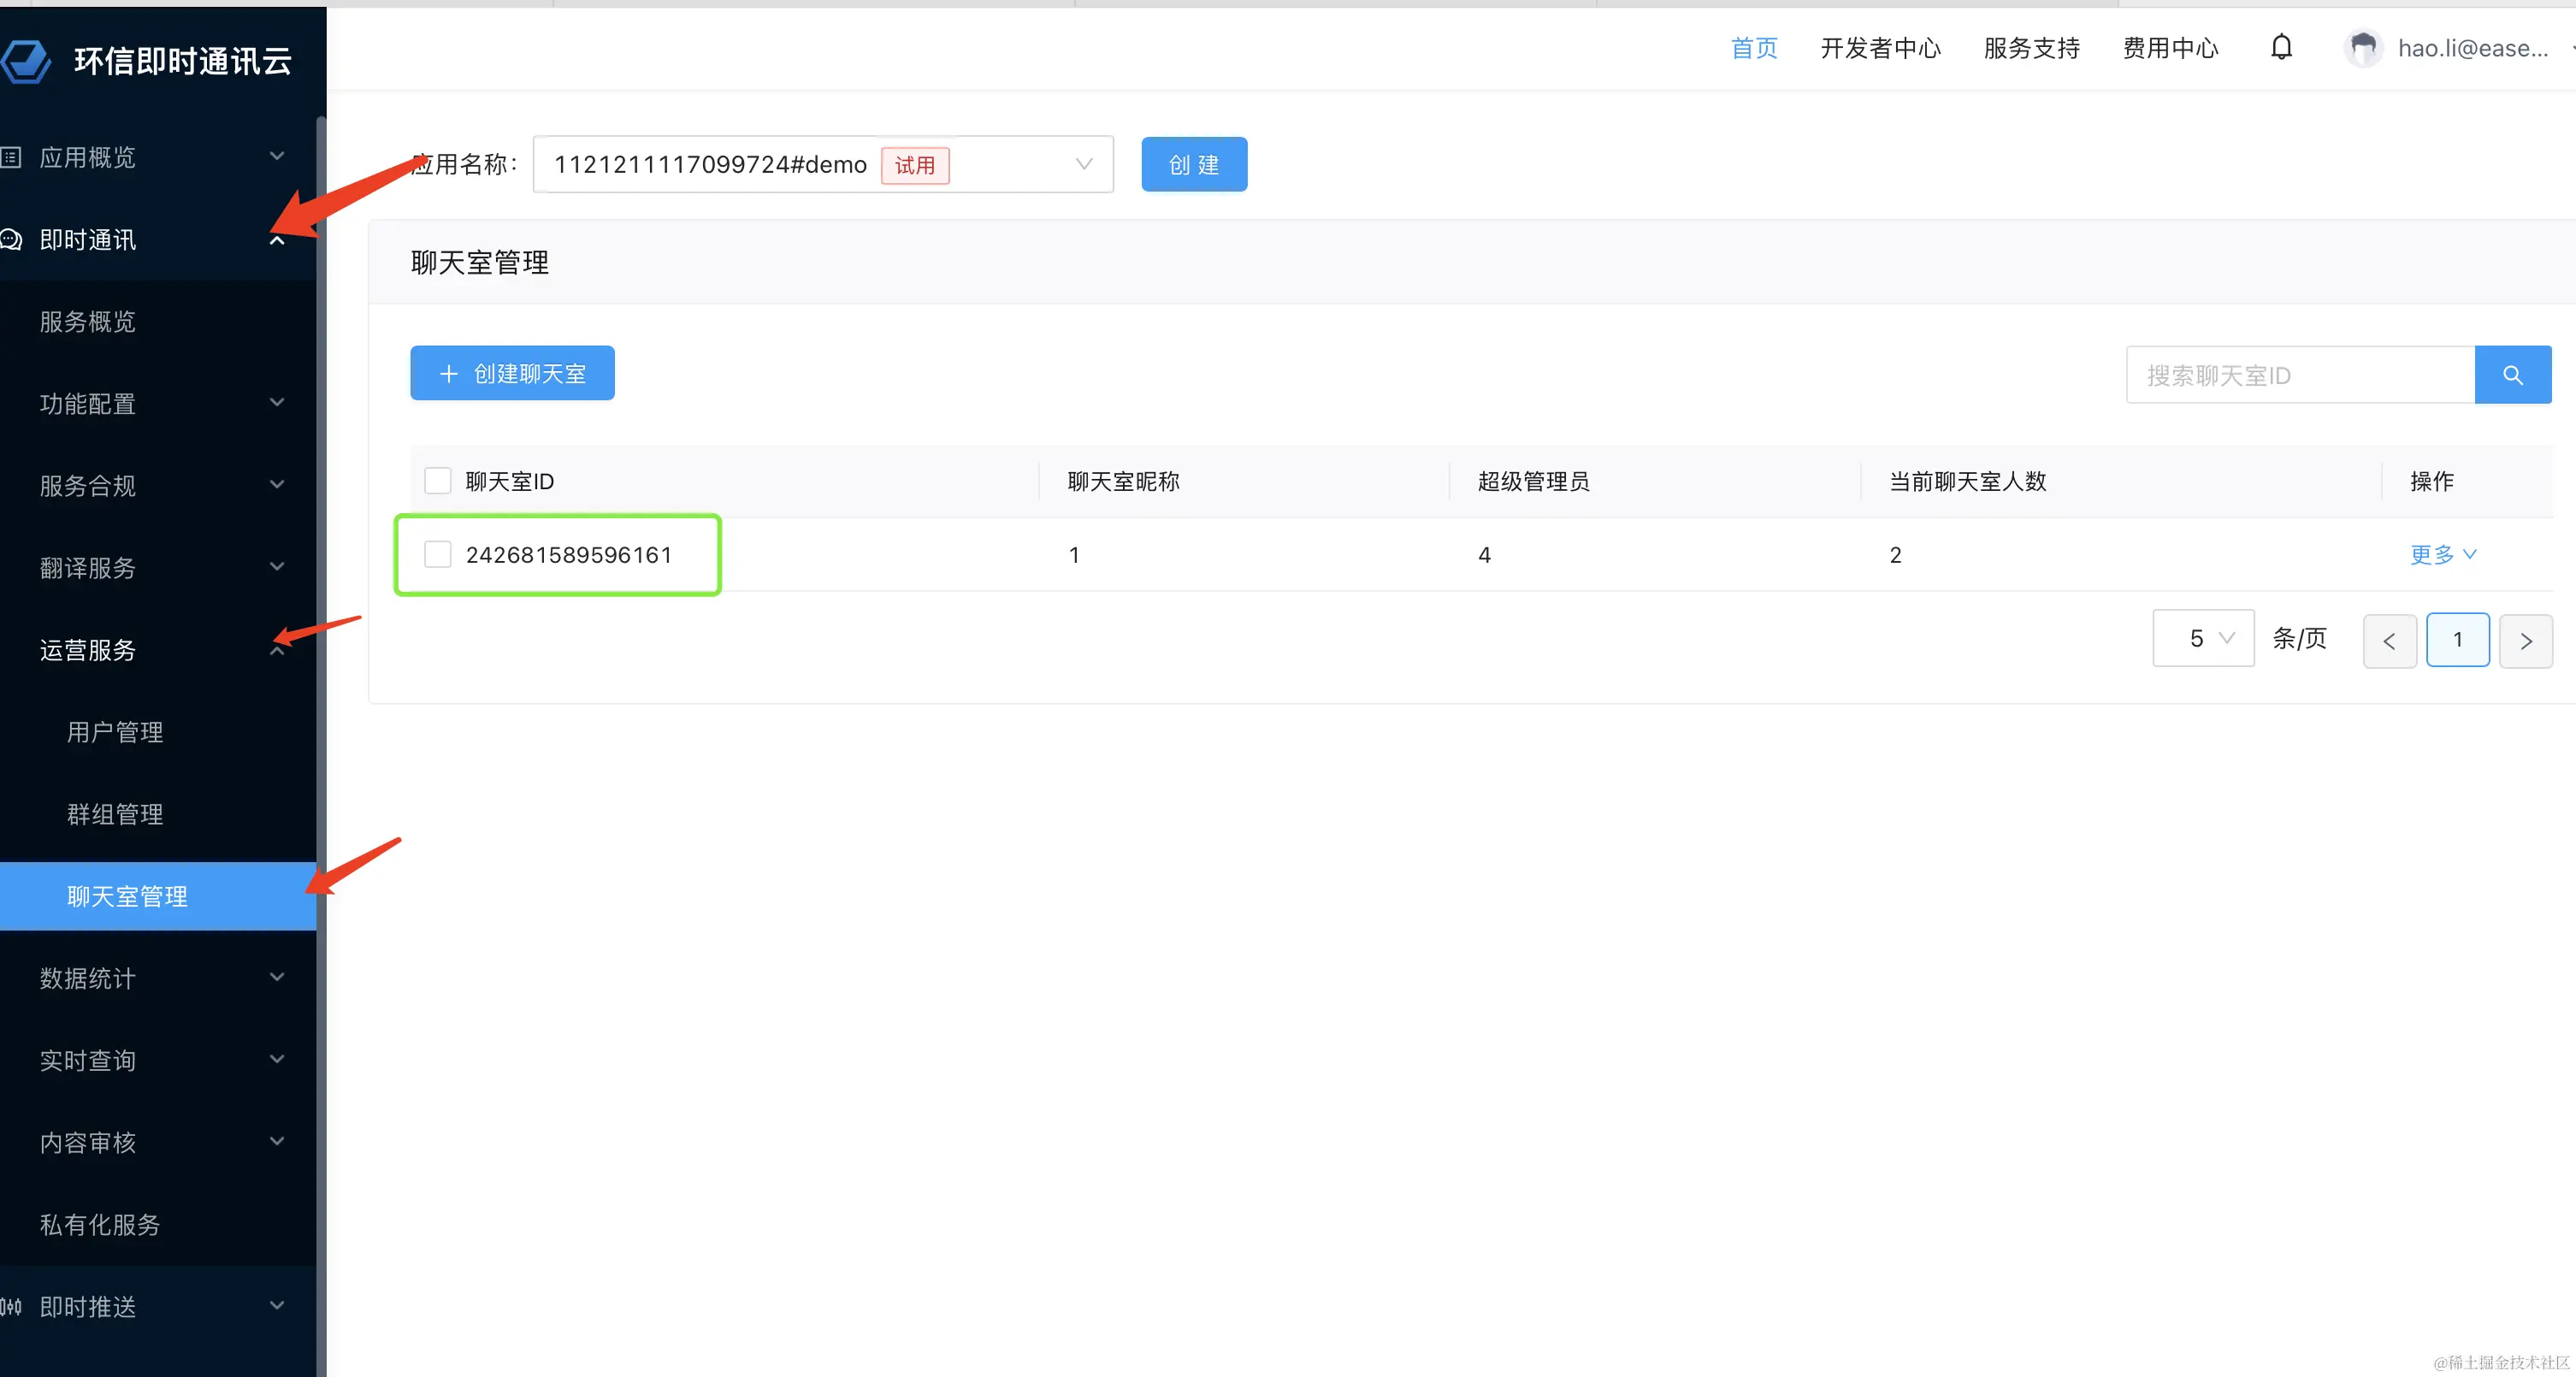Open the notification bell

pos(2283,47)
